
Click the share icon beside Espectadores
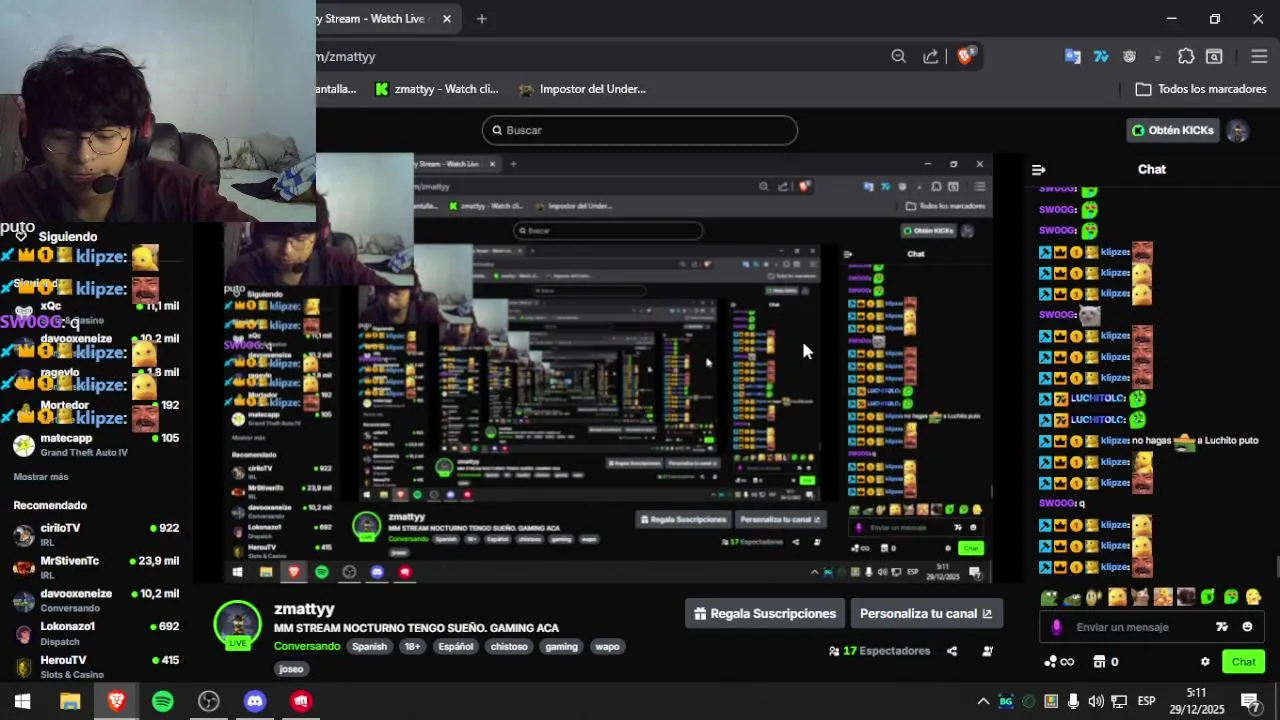(x=952, y=651)
